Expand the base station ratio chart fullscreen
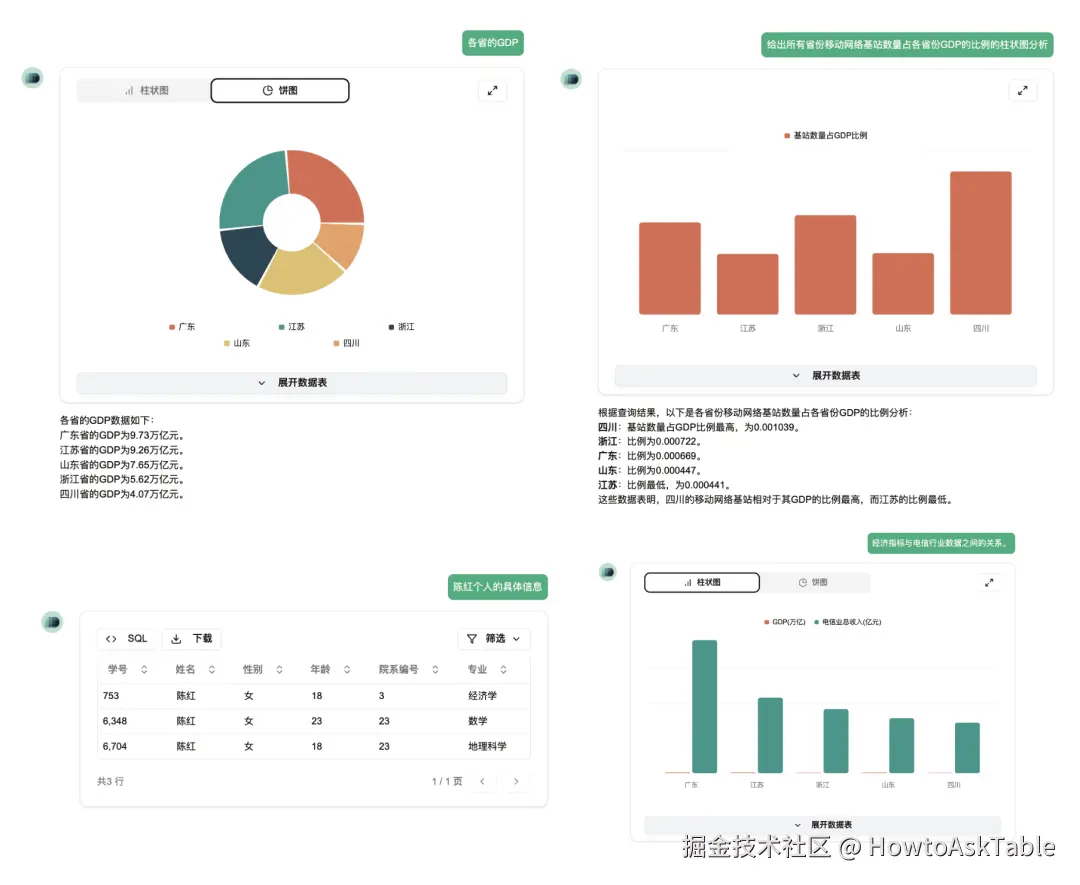Screen dimensions: 1080x885 pos(1022,90)
